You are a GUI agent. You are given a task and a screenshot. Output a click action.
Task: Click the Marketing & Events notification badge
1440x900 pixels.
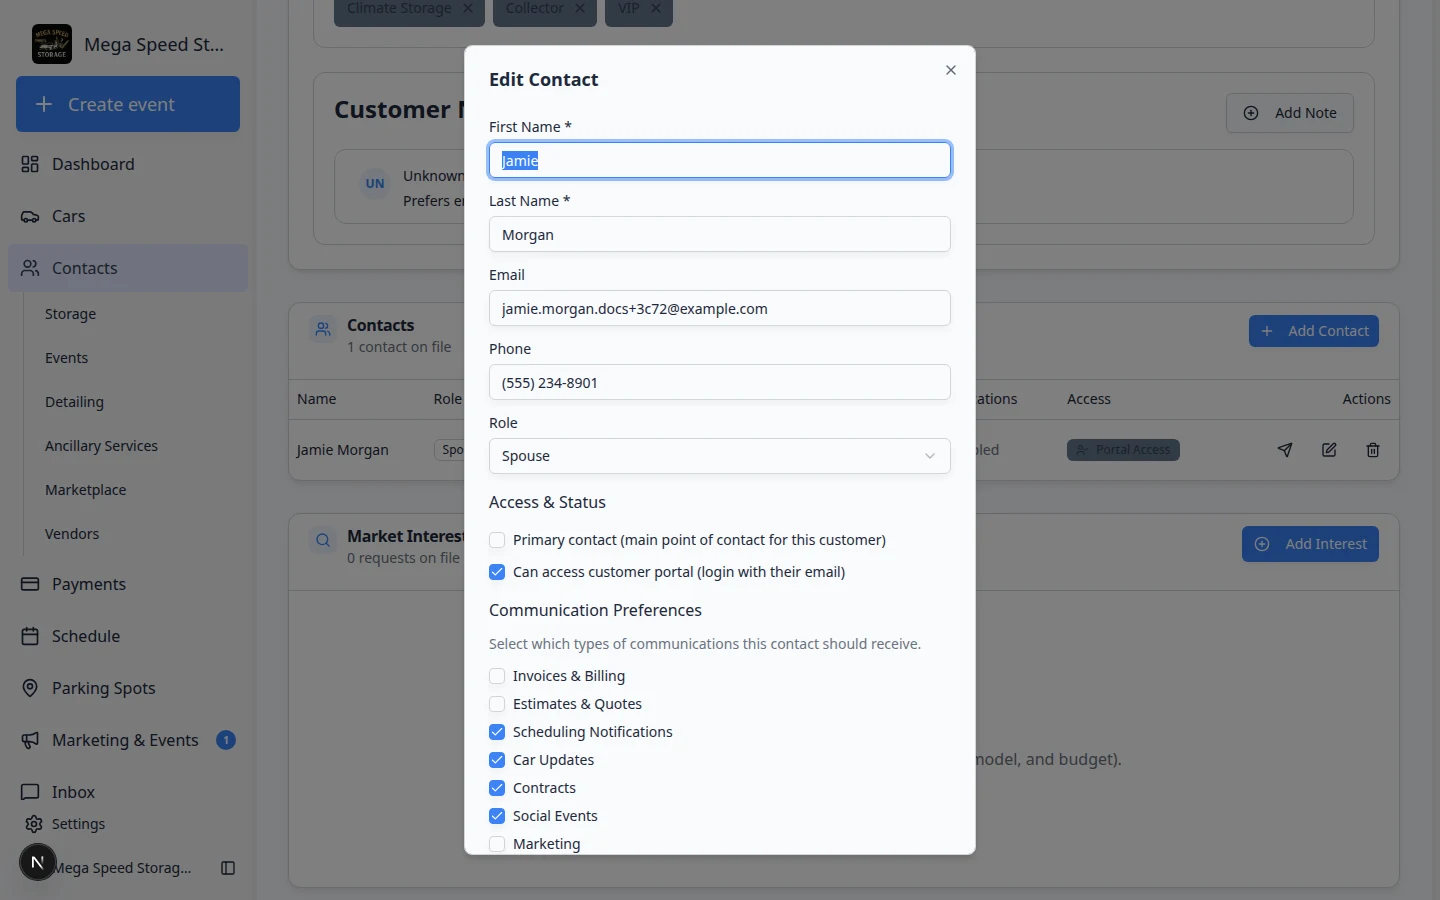tap(226, 740)
